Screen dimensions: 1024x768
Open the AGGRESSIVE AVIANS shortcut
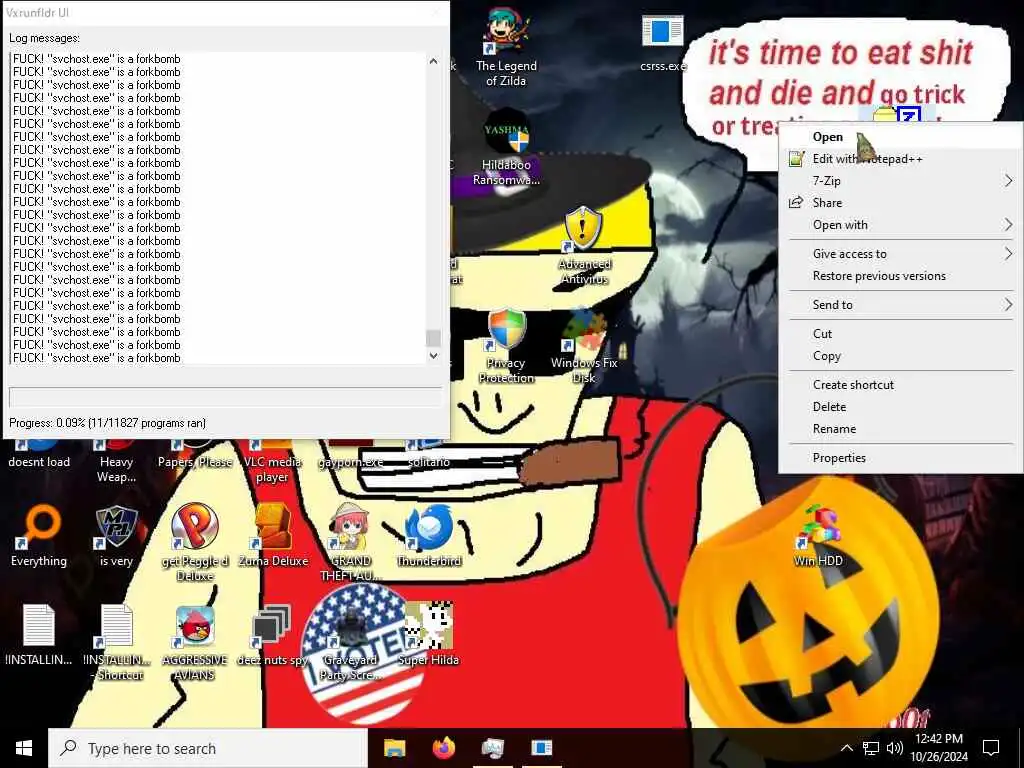[x=195, y=643]
